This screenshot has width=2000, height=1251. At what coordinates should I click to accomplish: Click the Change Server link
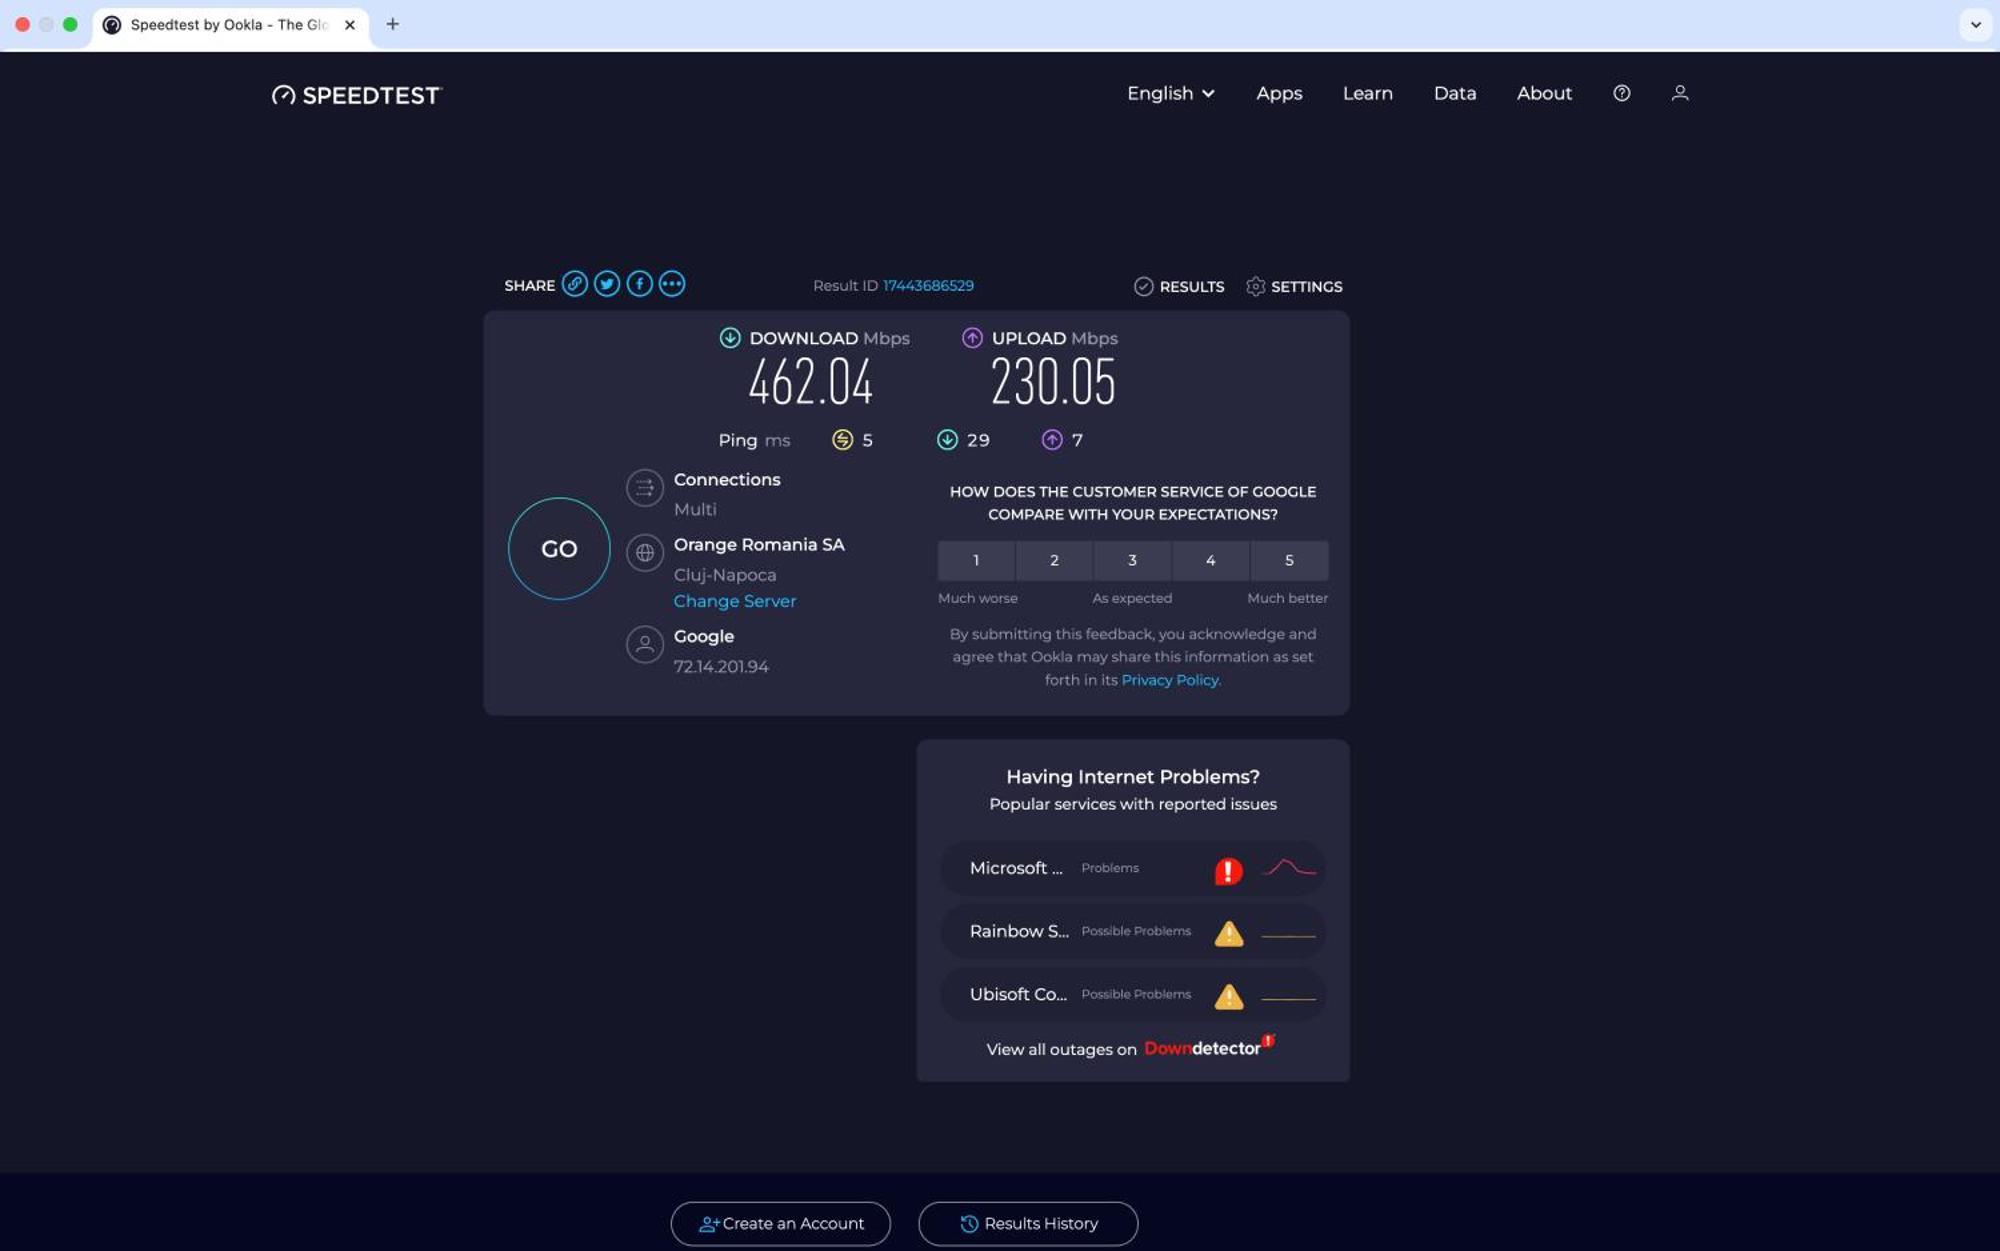tap(735, 601)
